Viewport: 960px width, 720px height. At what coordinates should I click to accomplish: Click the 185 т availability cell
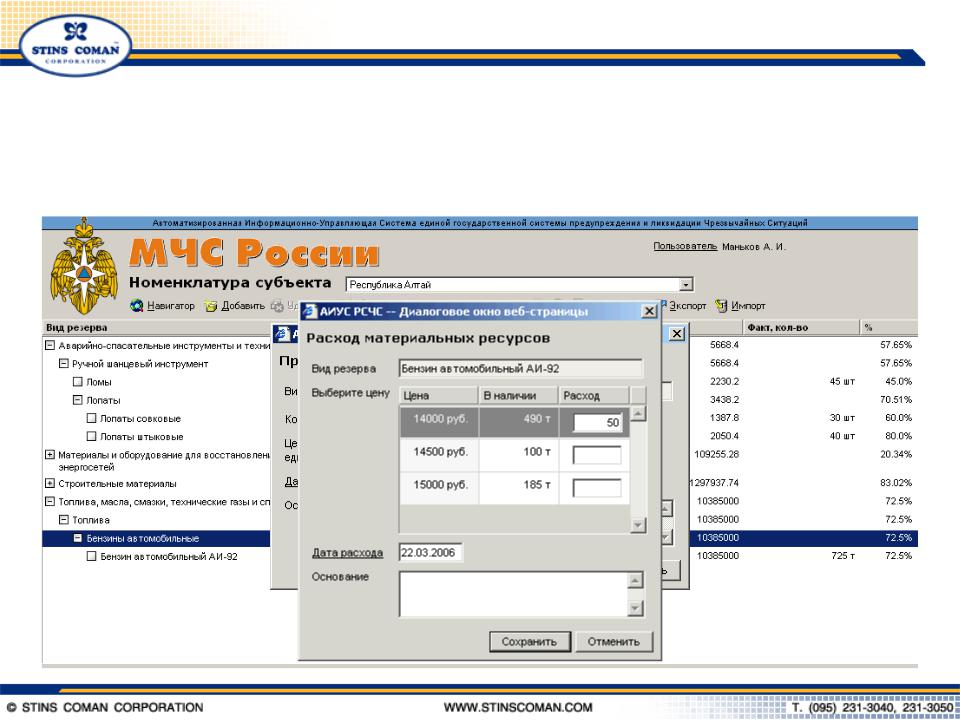click(x=519, y=488)
